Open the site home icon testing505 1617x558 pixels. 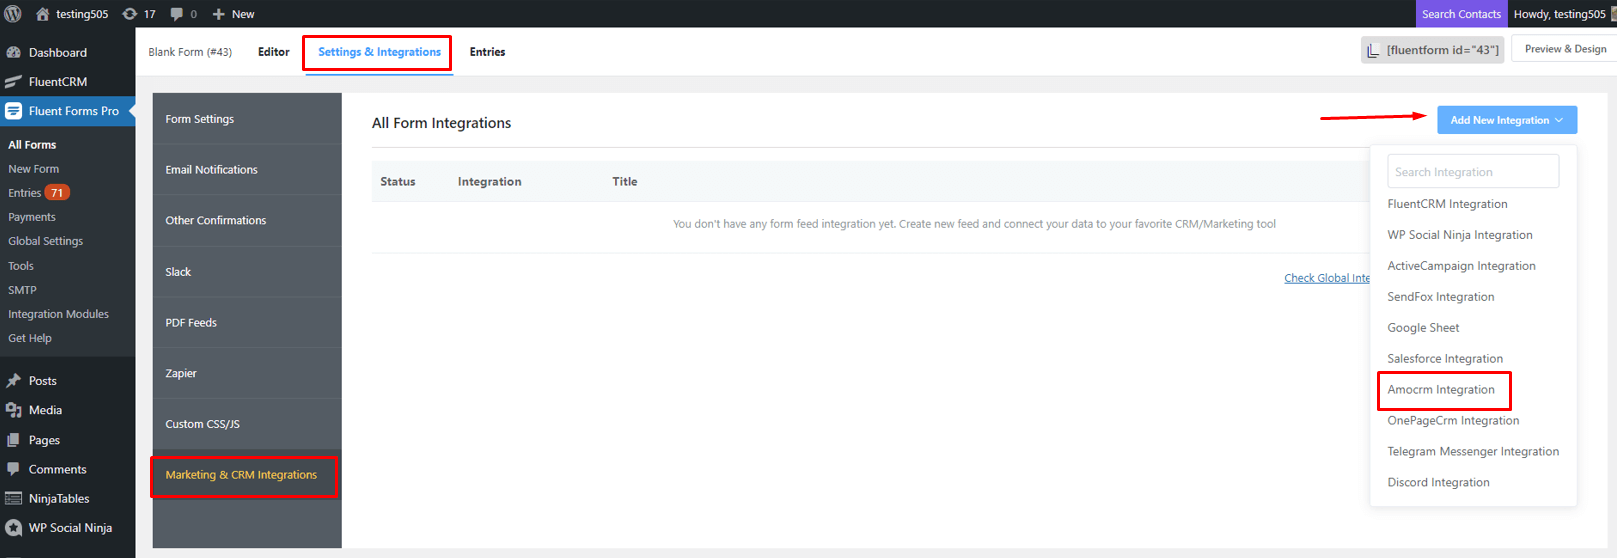pos(42,14)
